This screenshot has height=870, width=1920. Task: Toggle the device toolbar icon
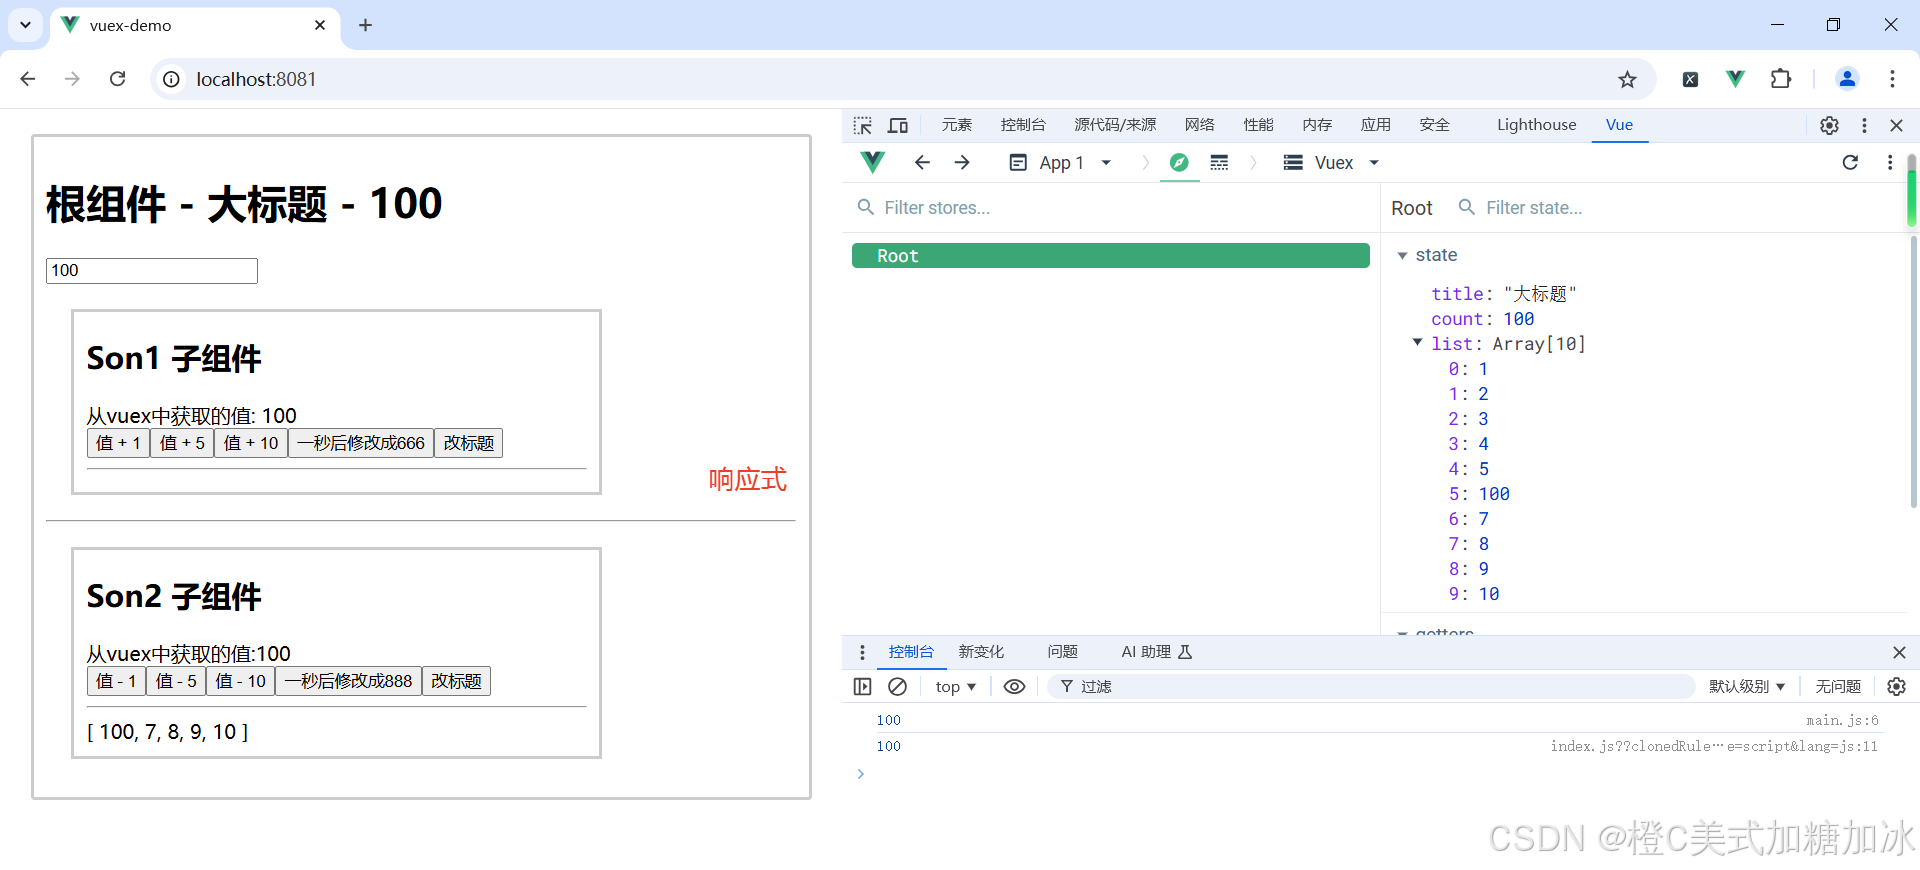898,125
